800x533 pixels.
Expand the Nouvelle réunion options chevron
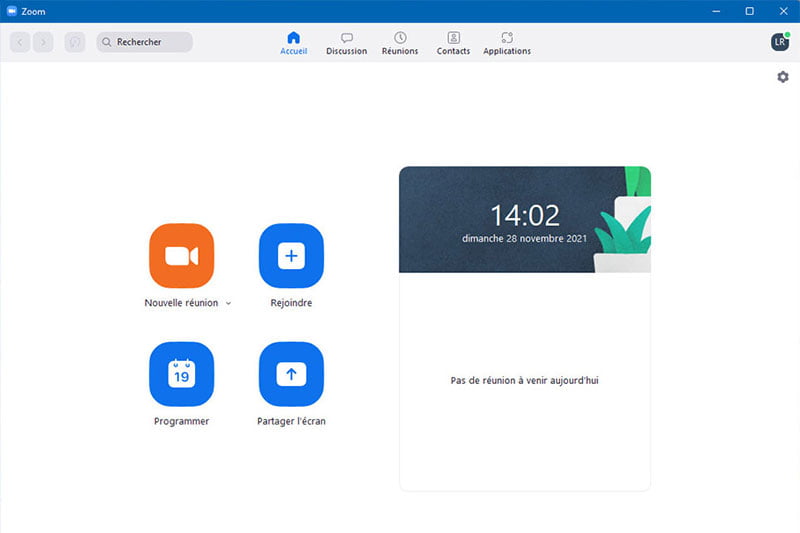pos(229,303)
